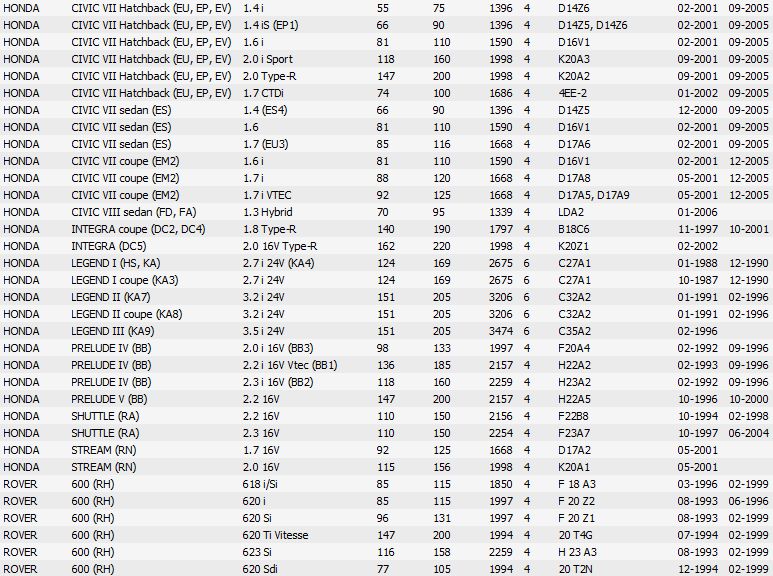
Task: Select engine code F23A7
Action: (574, 433)
